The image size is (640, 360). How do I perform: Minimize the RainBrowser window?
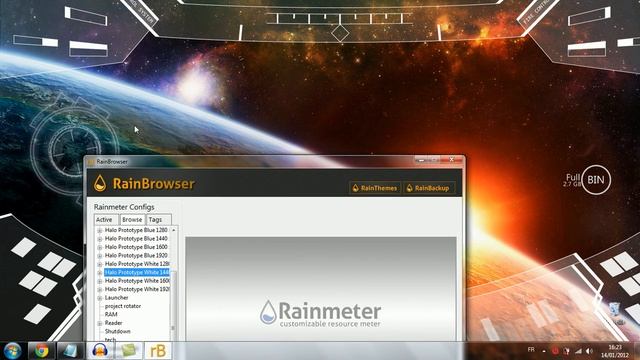[421, 160]
